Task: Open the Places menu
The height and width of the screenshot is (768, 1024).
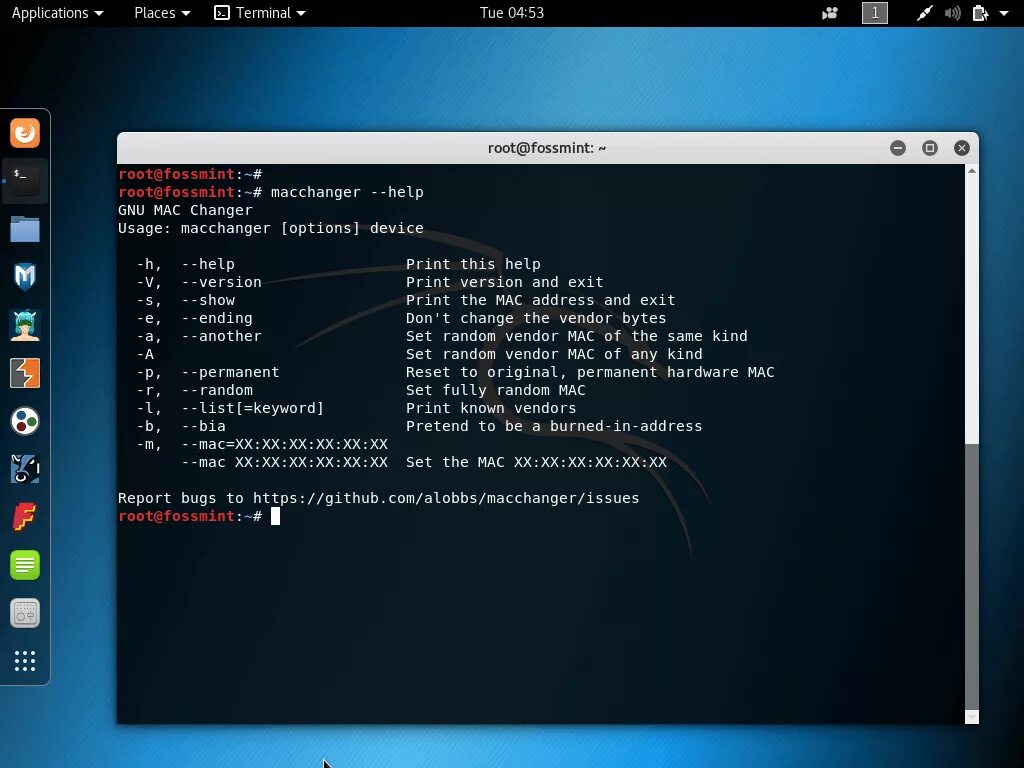Action: pos(162,13)
